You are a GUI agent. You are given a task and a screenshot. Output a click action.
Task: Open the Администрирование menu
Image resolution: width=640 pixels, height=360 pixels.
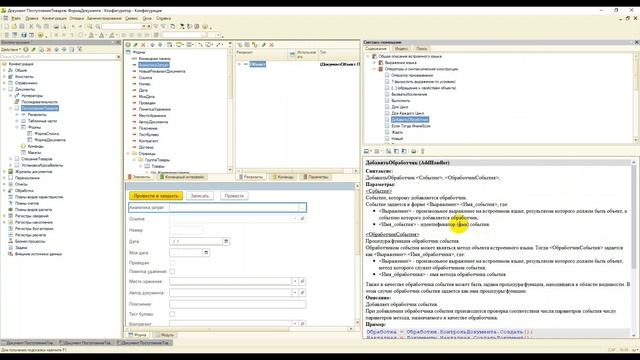104,18
